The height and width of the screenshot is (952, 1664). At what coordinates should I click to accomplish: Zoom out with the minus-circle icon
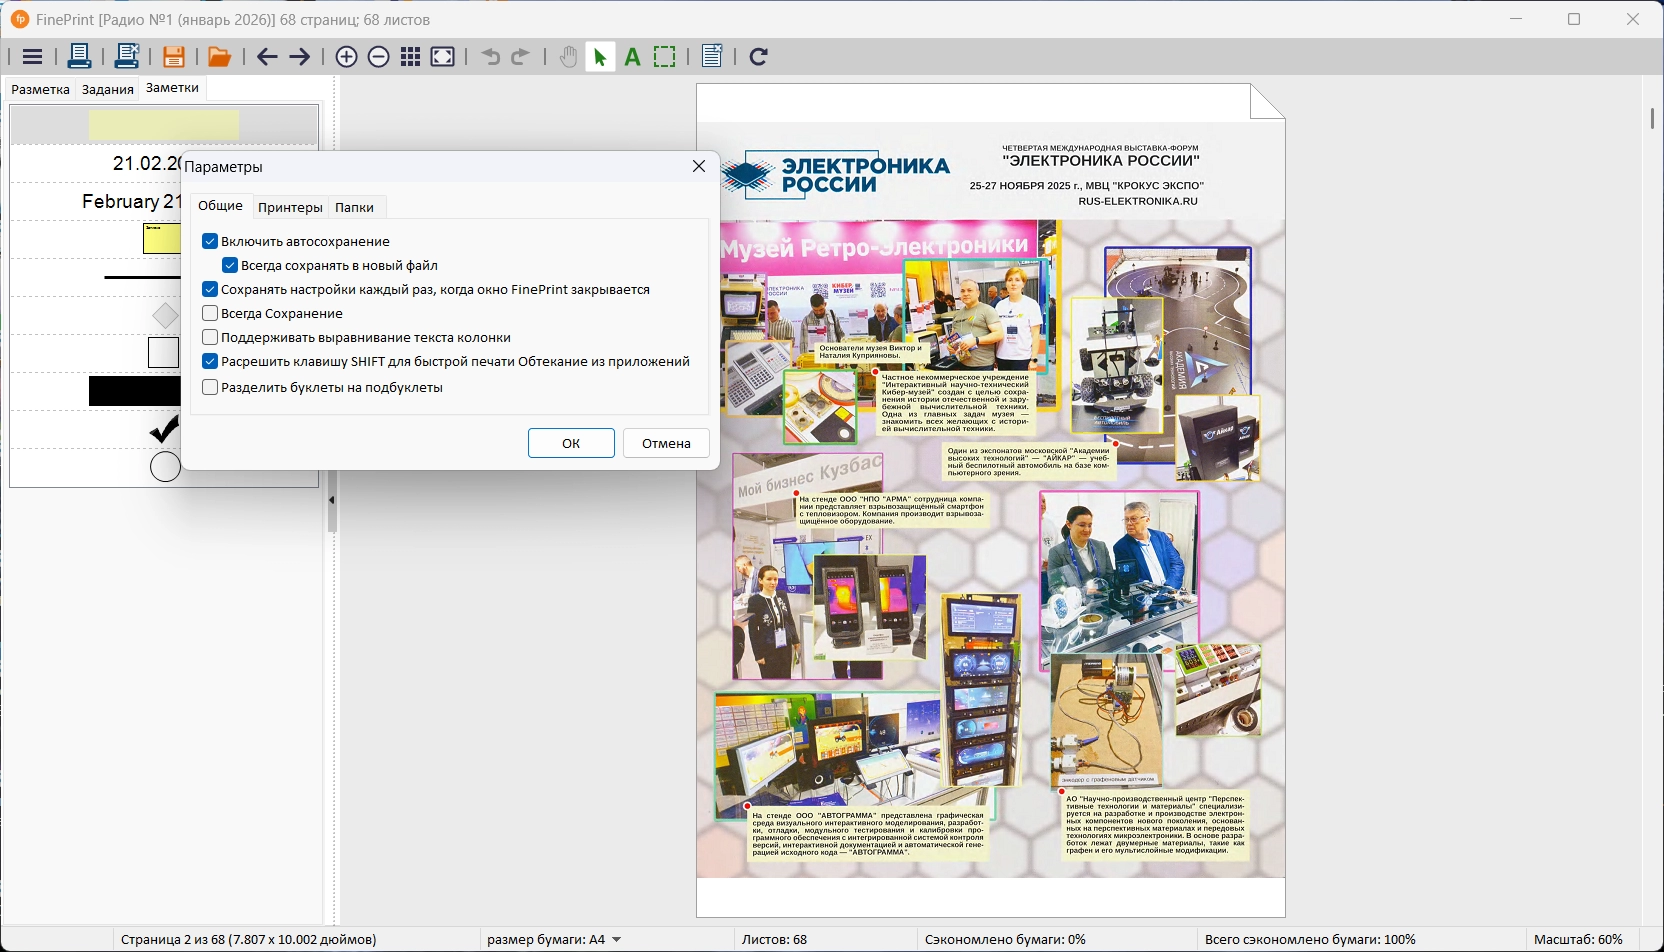click(378, 57)
